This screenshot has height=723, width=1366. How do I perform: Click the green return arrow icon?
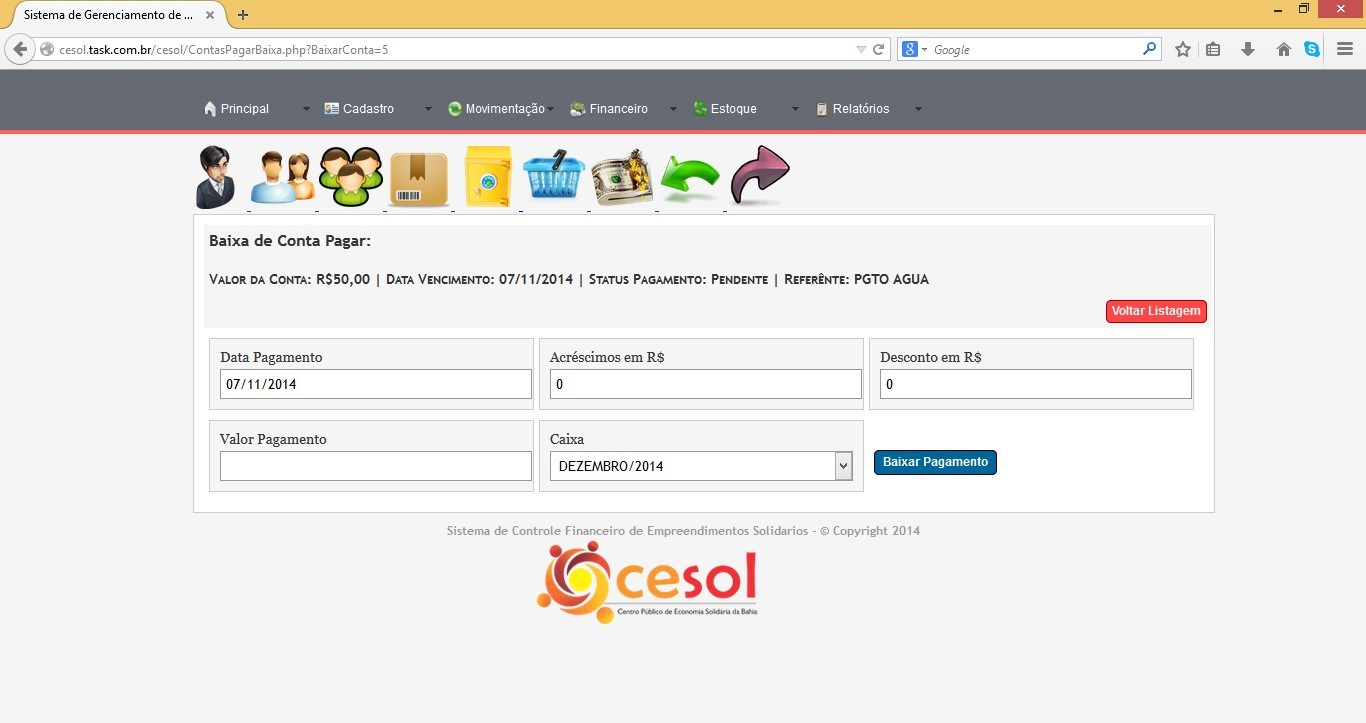tap(690, 179)
